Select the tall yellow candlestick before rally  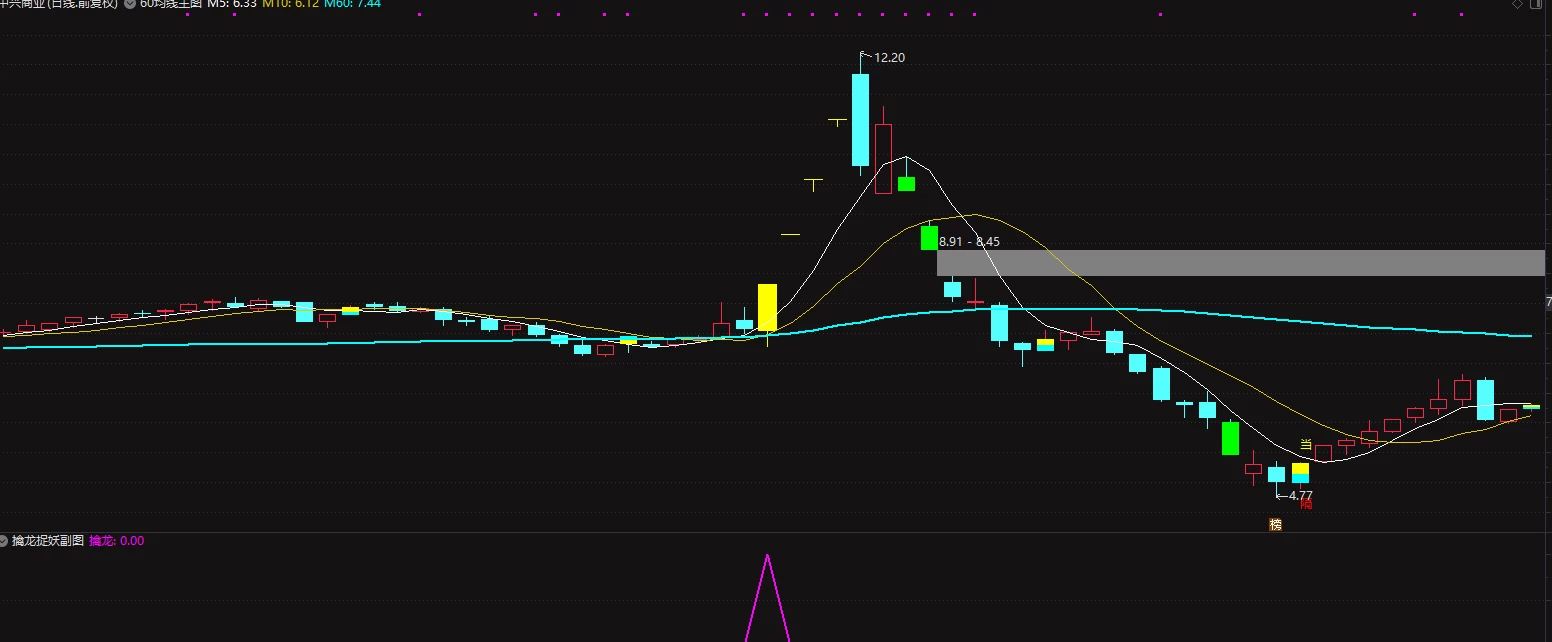click(x=767, y=308)
